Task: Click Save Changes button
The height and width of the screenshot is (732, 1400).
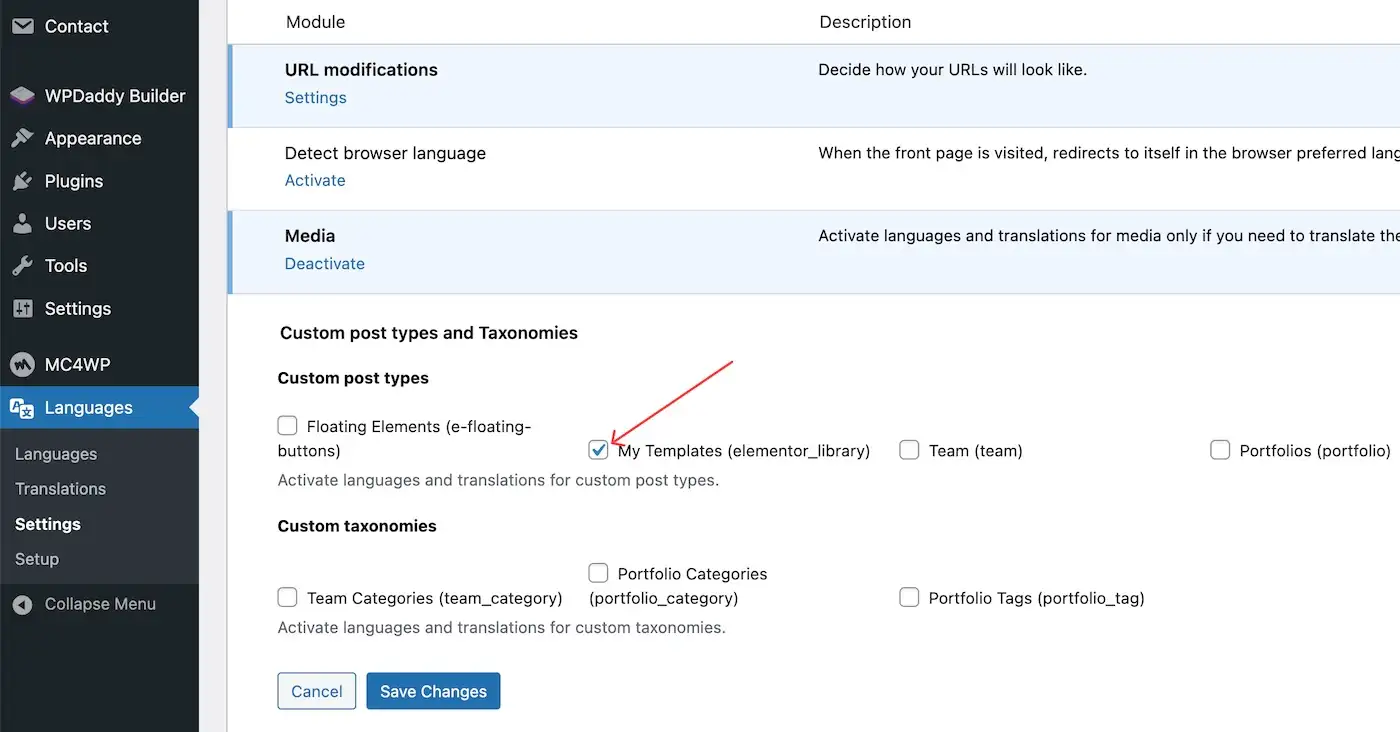Action: tap(433, 691)
